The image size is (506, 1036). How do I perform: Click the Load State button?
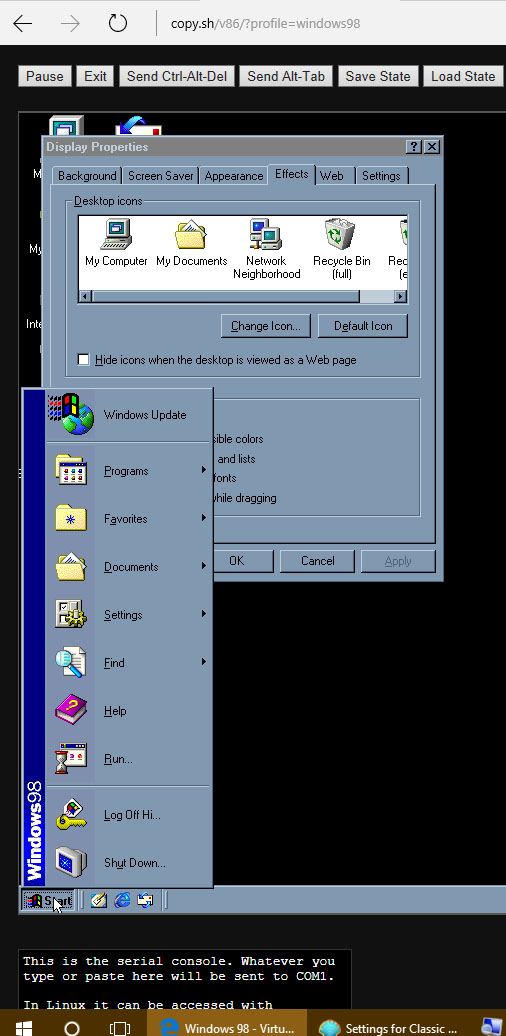point(463,76)
